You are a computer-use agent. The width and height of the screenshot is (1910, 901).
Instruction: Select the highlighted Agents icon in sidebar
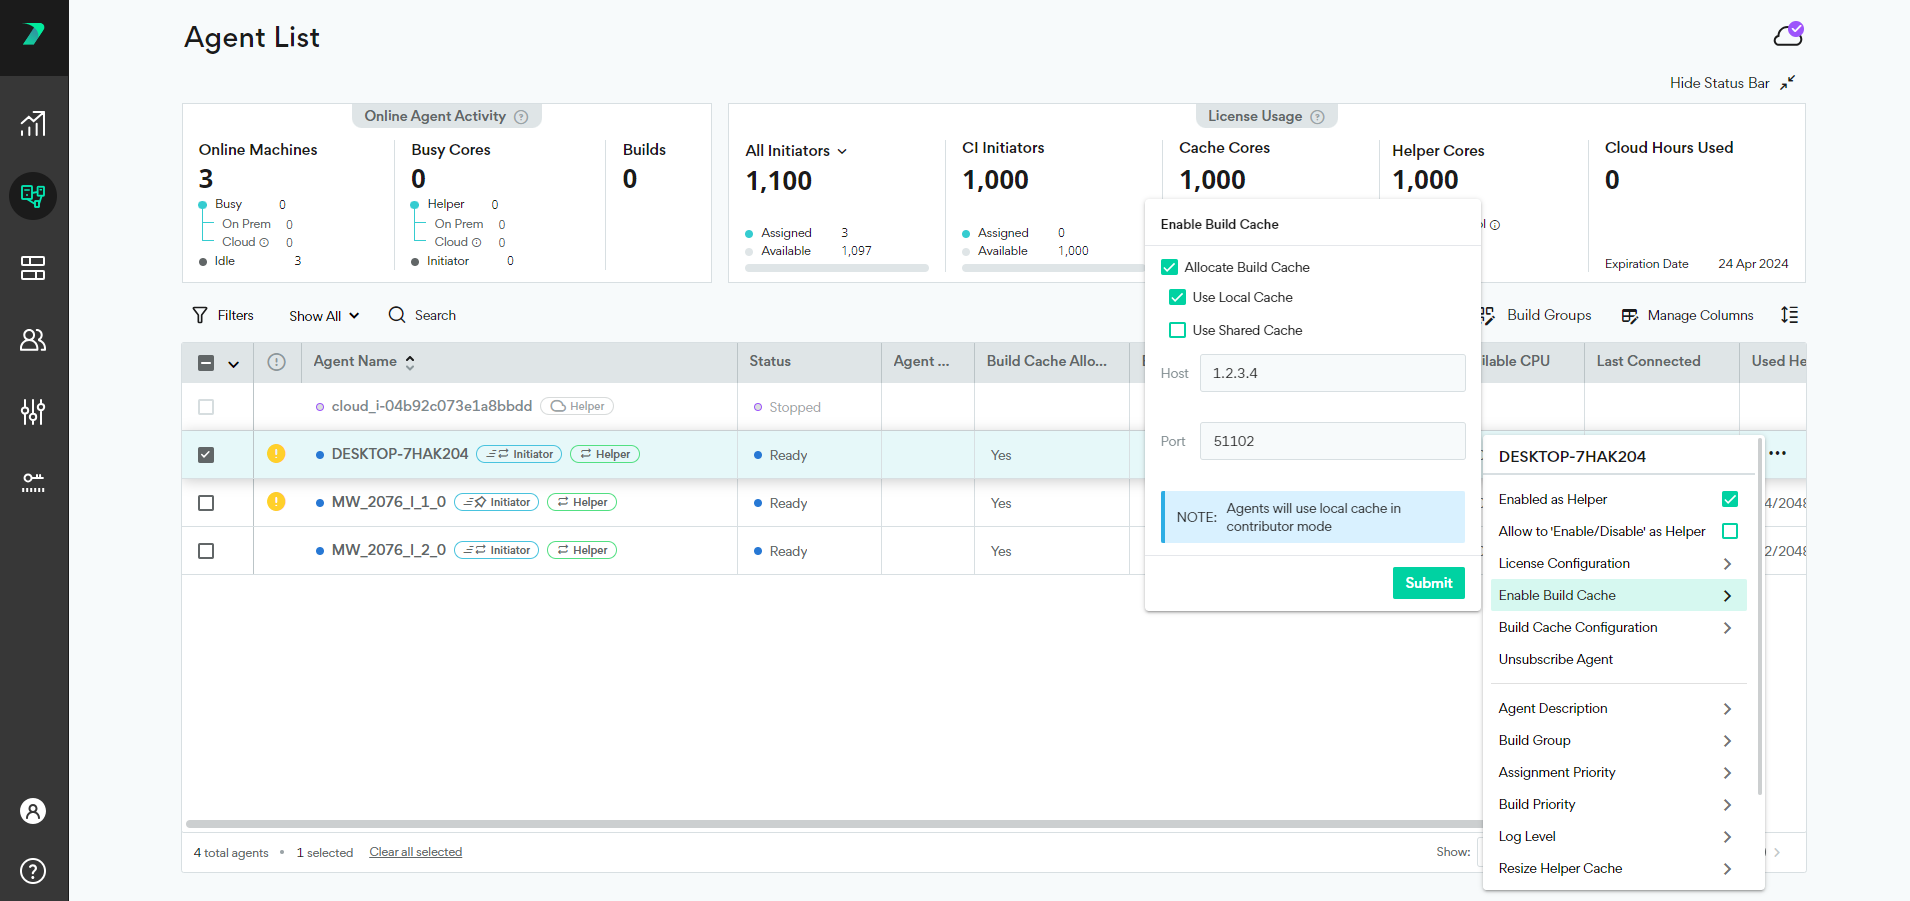click(33, 196)
